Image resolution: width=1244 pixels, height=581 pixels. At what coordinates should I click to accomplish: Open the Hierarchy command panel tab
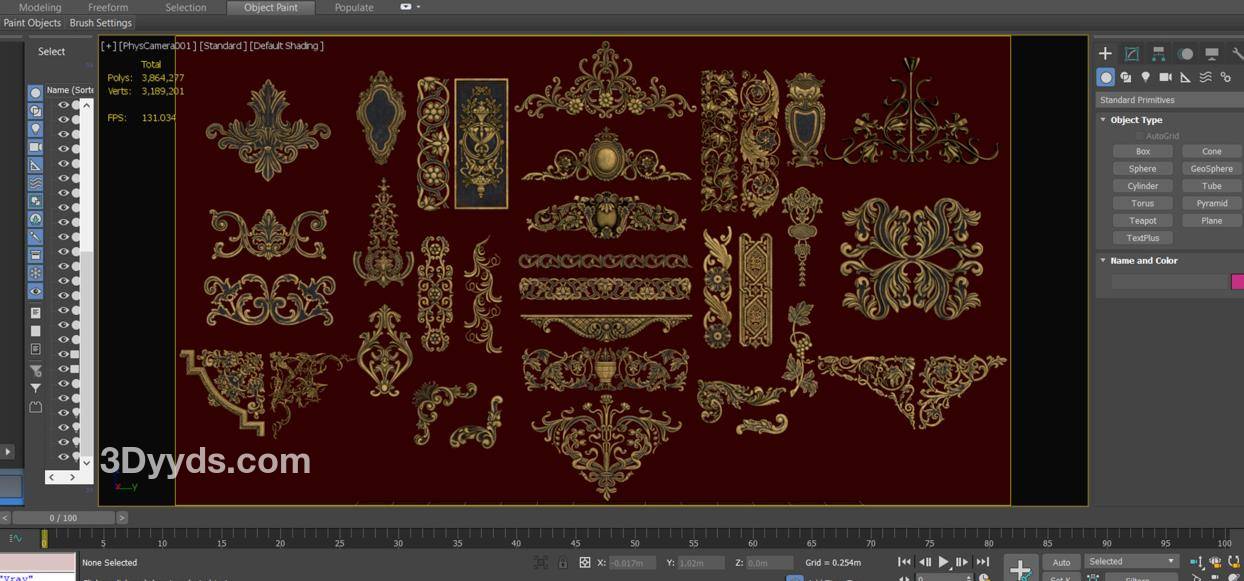tap(1158, 54)
